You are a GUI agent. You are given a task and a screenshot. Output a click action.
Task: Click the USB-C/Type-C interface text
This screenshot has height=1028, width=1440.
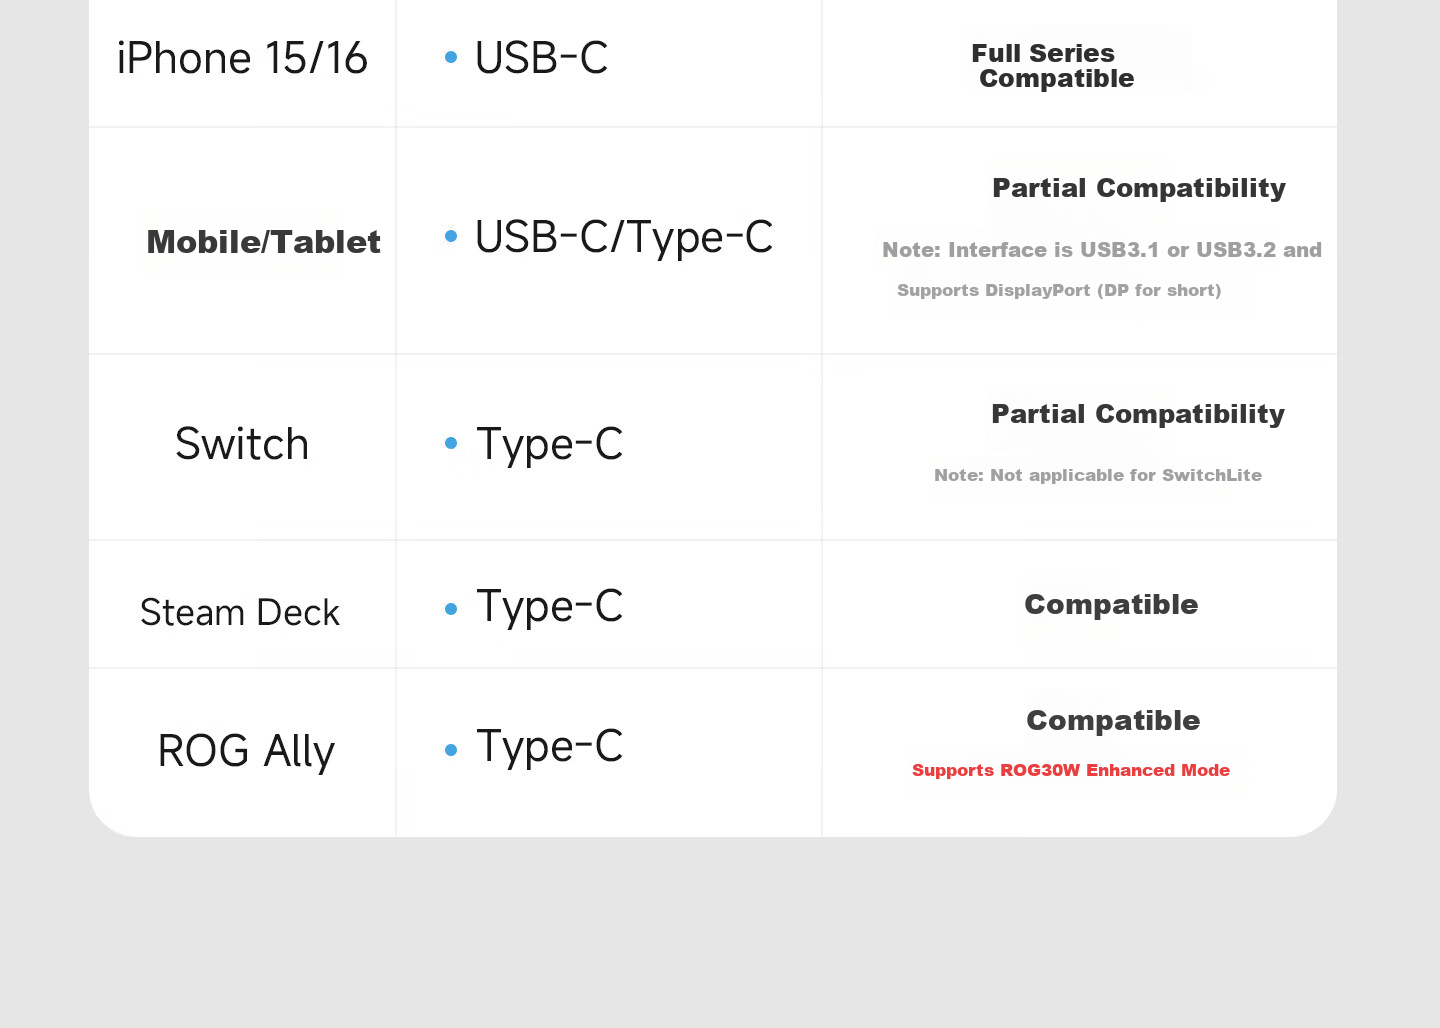(x=624, y=238)
